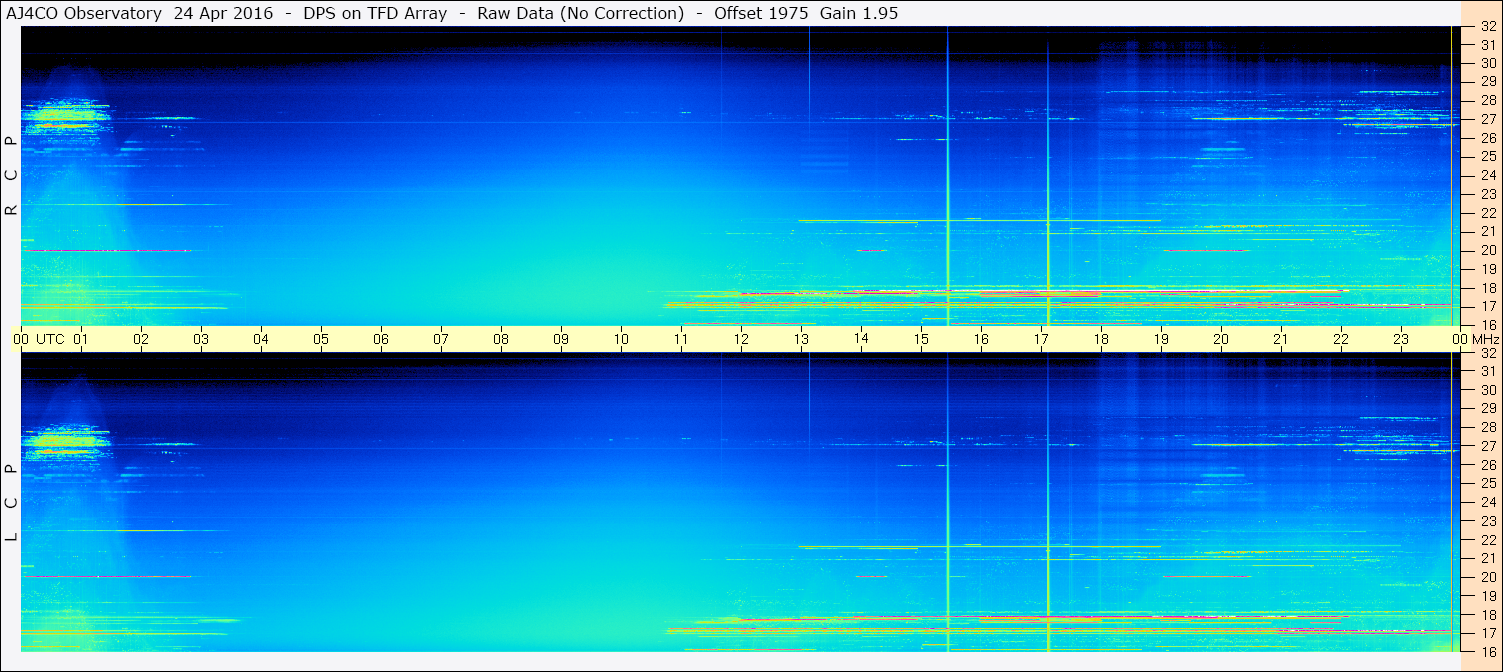Select the 27 MHz tick in upper panel
This screenshot has width=1503, height=672.
click(1487, 119)
